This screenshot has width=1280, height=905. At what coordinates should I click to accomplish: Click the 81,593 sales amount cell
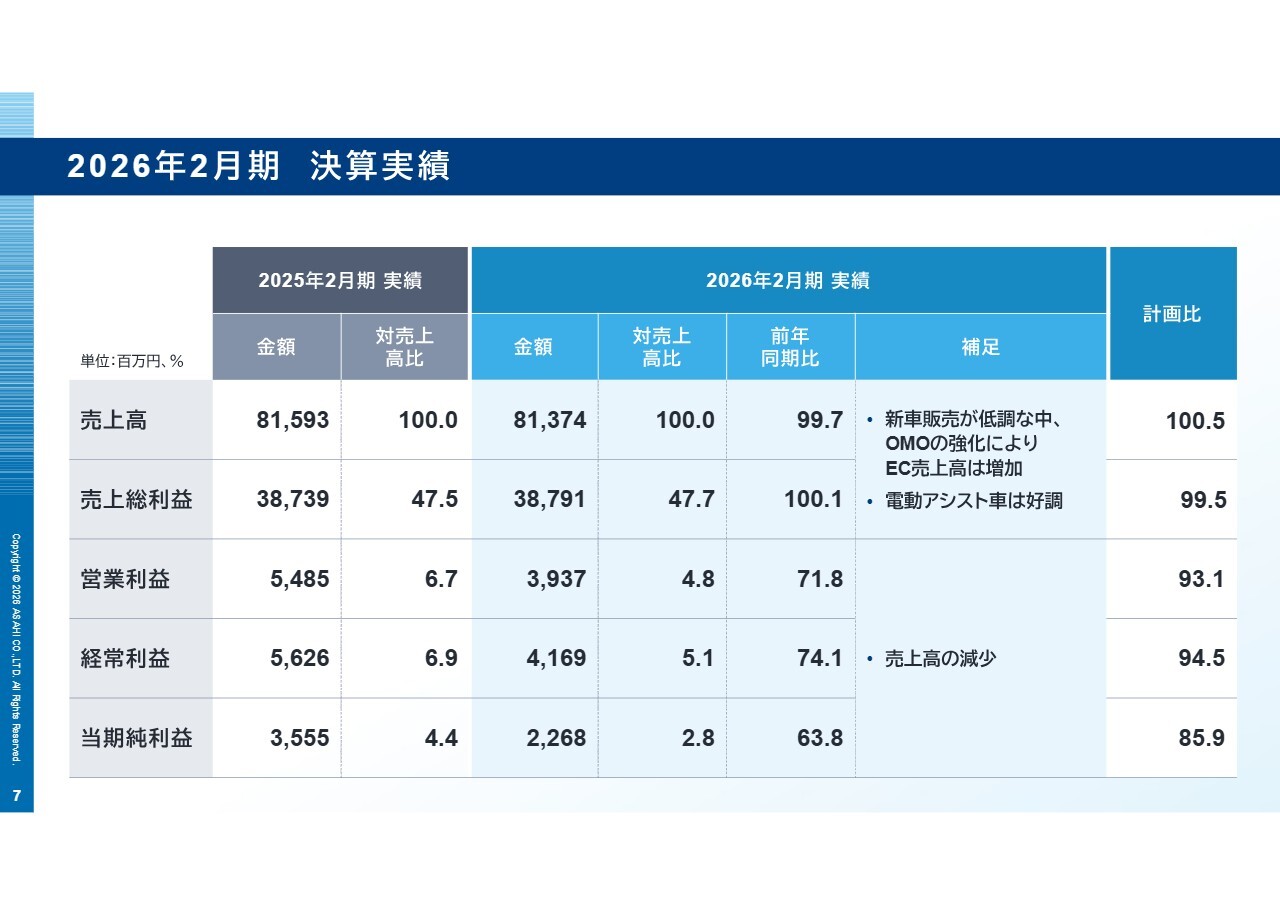[x=292, y=421]
